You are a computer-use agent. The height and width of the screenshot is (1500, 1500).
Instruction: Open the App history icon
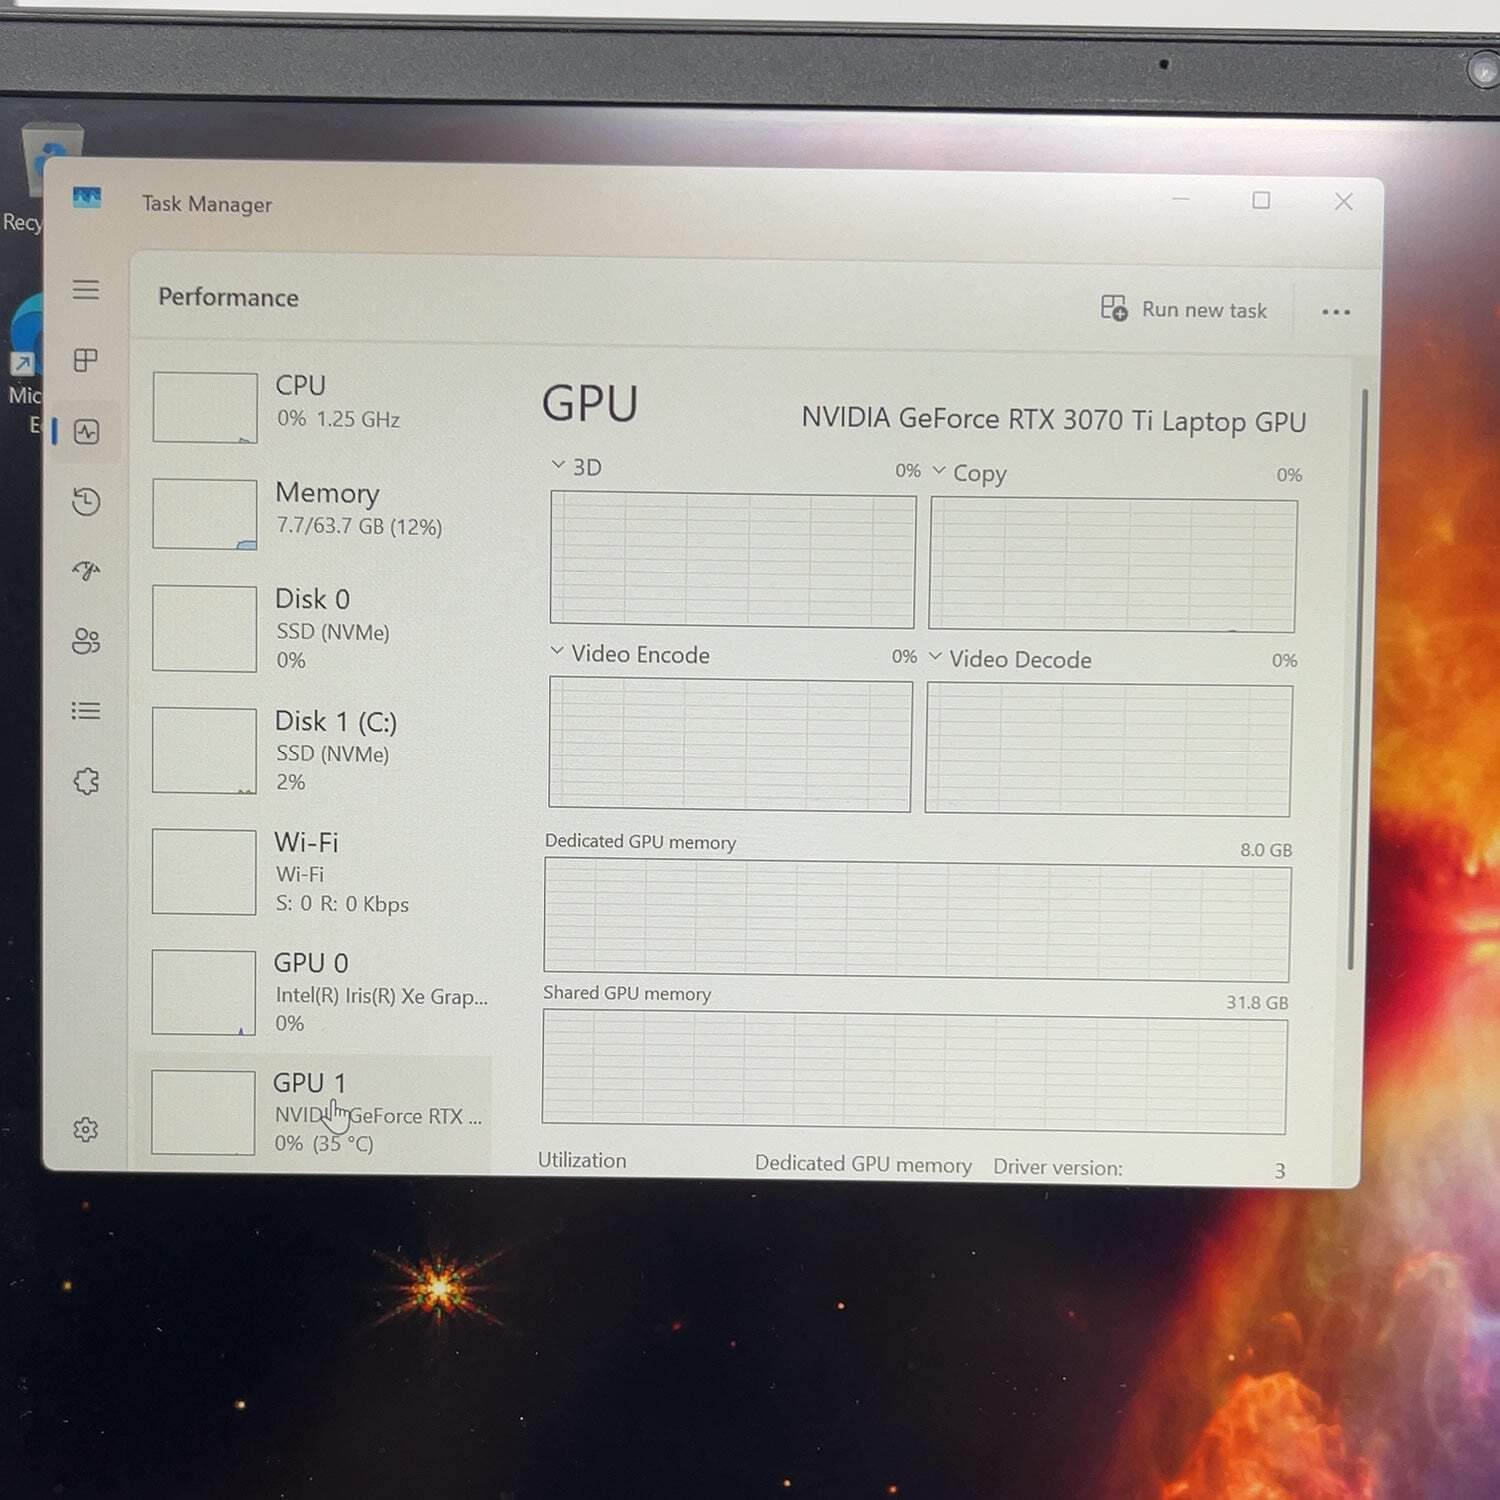[86, 501]
